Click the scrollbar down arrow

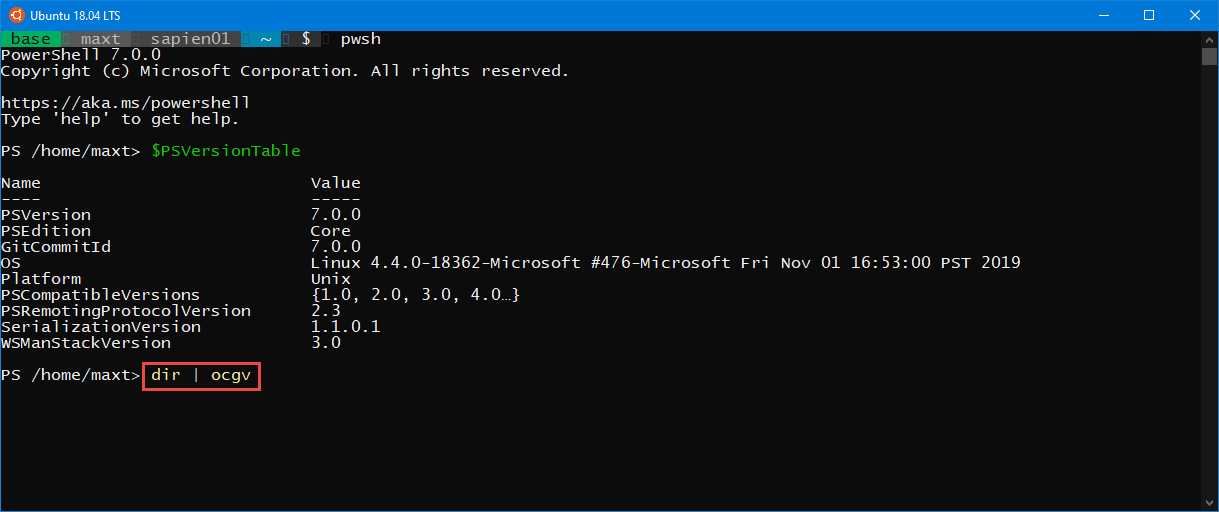coord(1209,502)
